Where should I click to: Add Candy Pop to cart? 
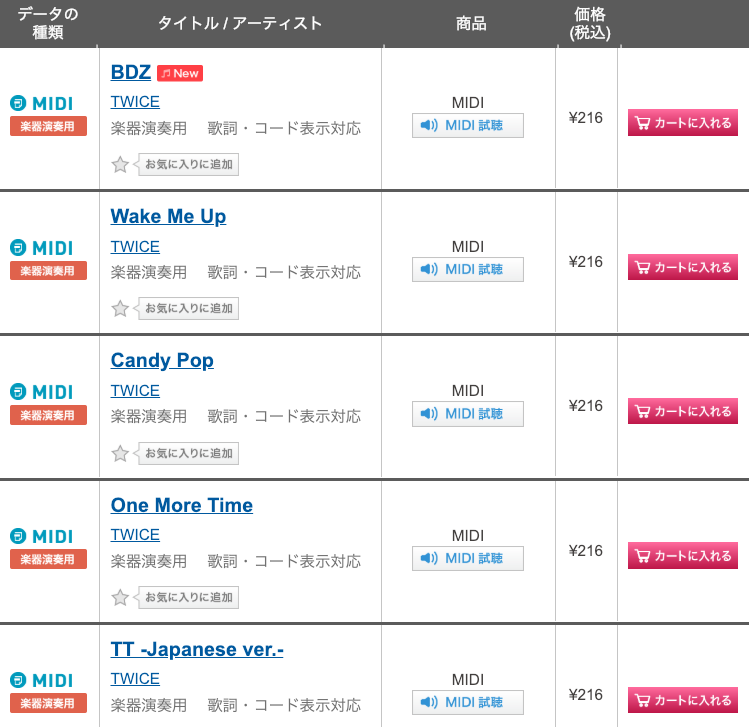tap(683, 411)
